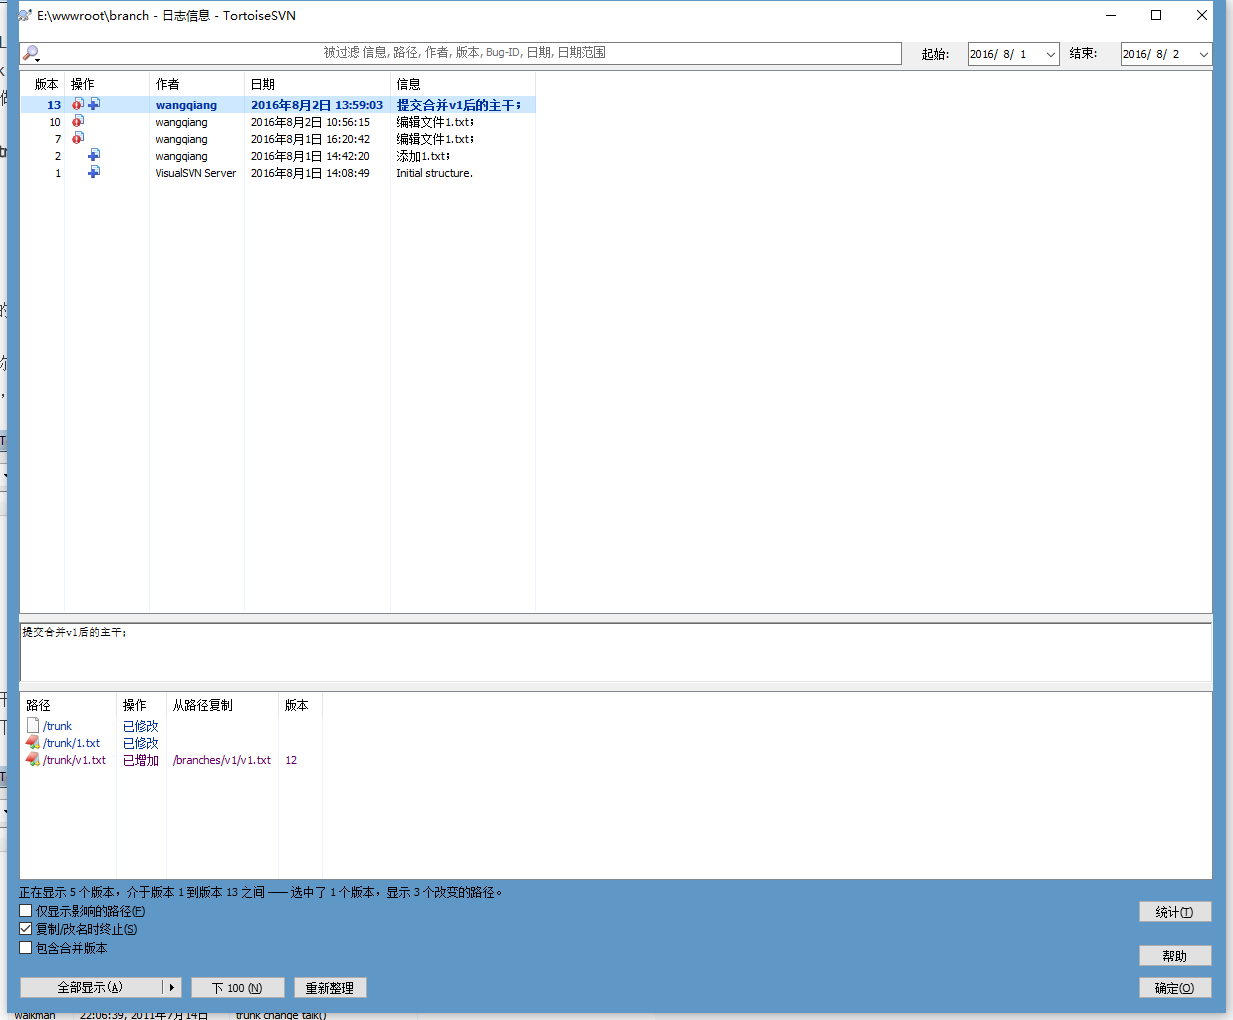Expand arrow beside 全部显示 button
1233x1020 pixels.
click(x=172, y=988)
